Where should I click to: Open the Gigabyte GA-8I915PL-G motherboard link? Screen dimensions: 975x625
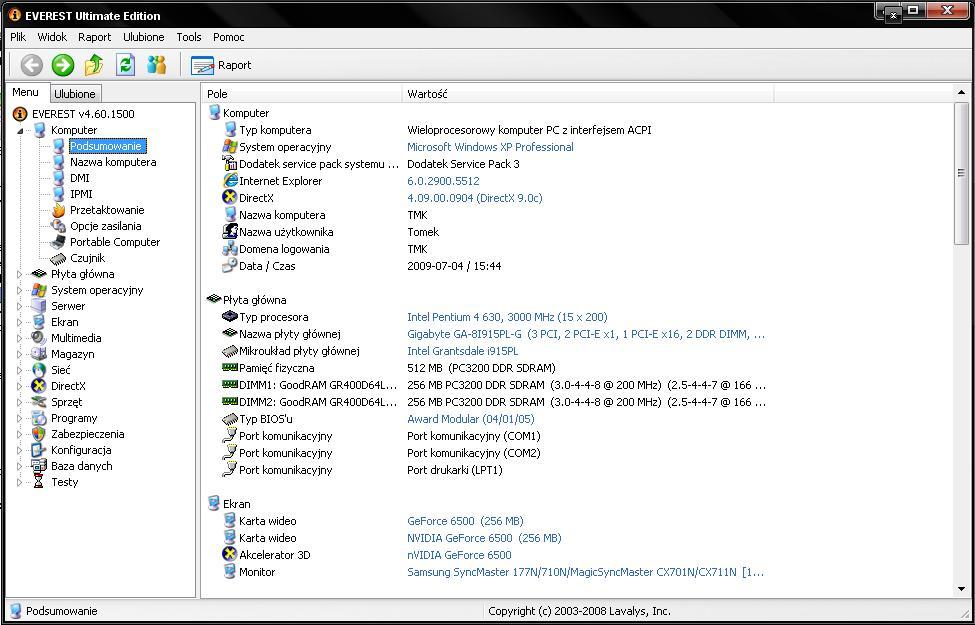[x=586, y=334]
